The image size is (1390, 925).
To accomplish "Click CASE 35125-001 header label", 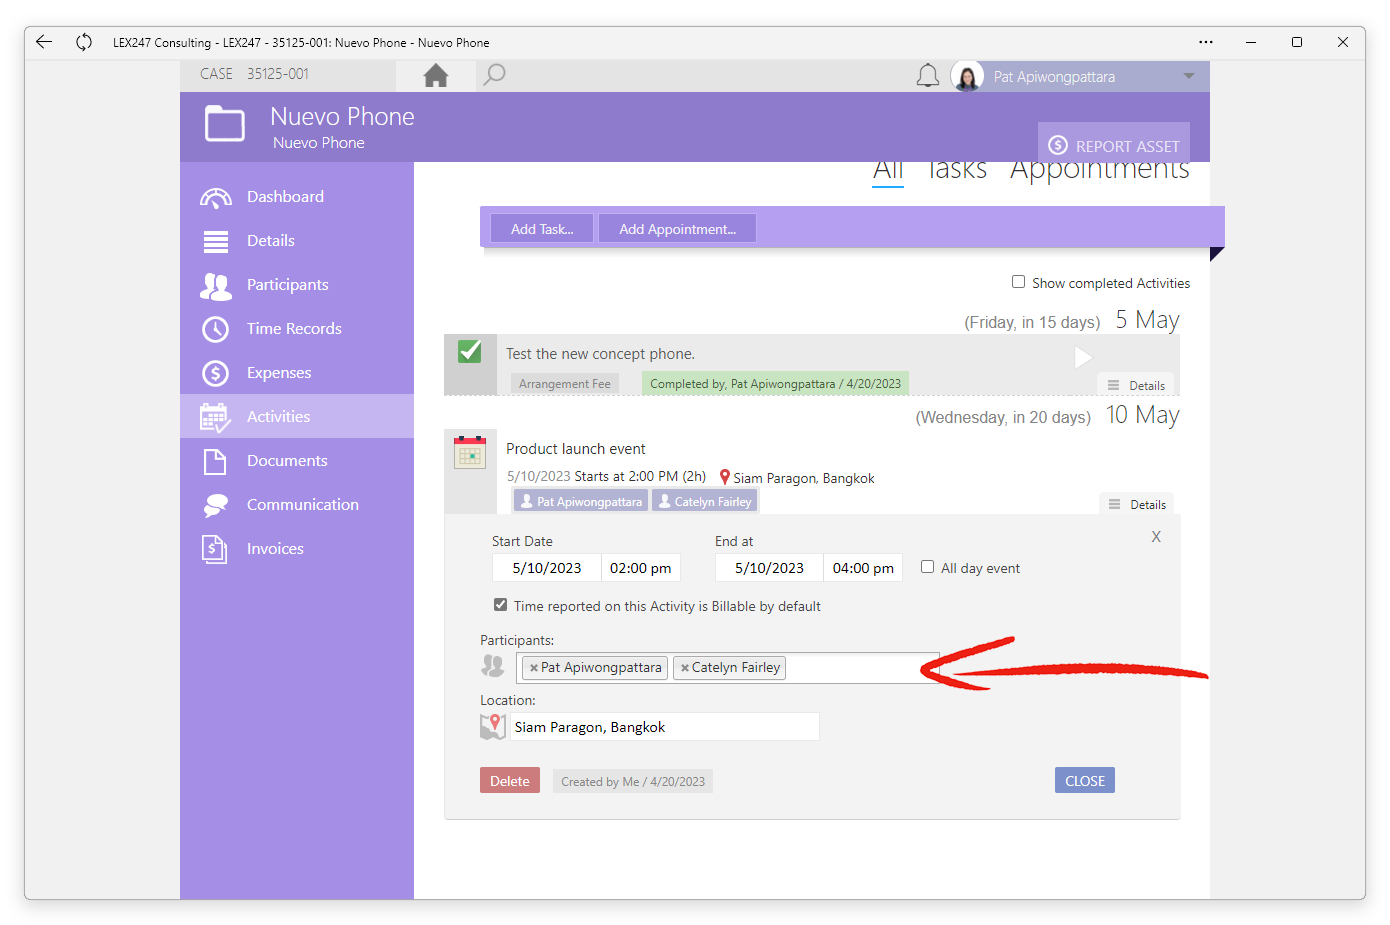I will [x=255, y=74].
